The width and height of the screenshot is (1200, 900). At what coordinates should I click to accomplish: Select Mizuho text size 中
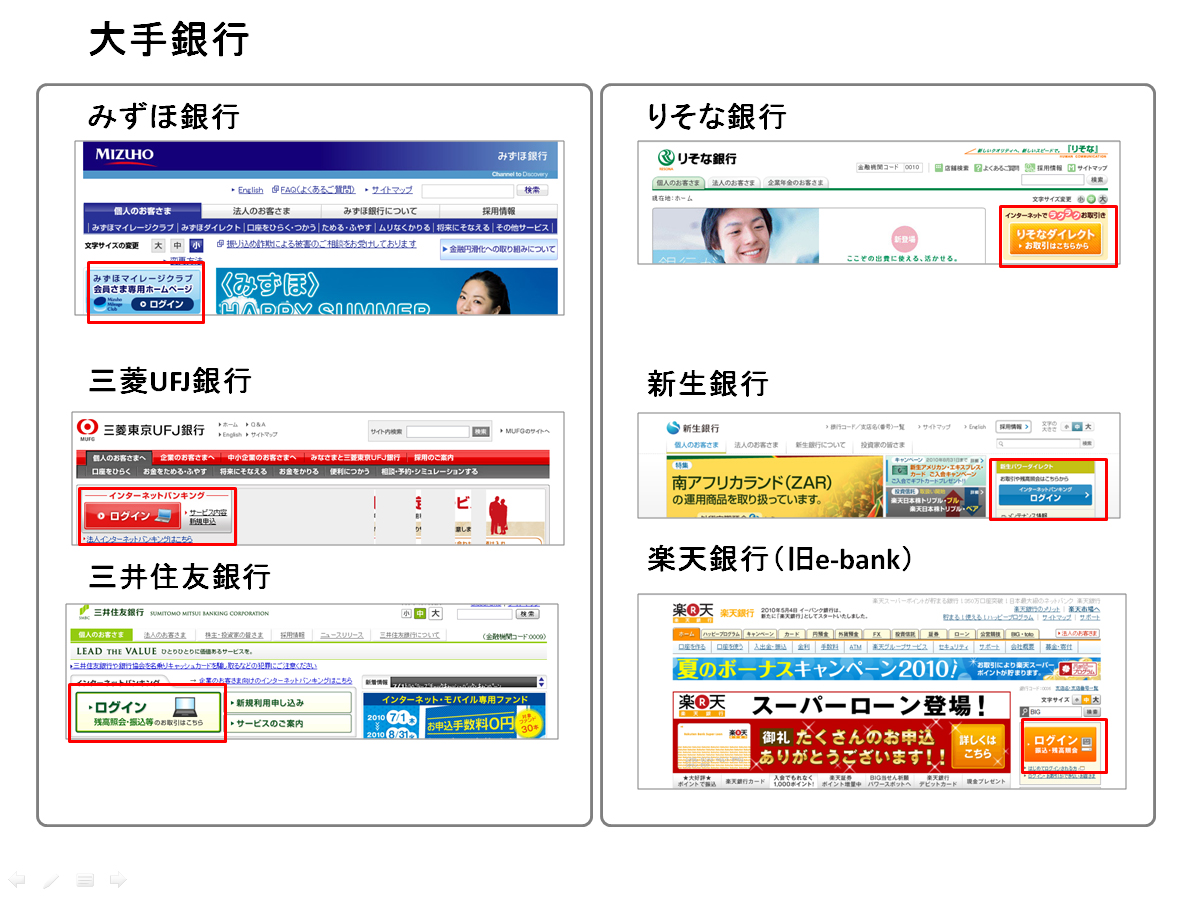click(177, 245)
